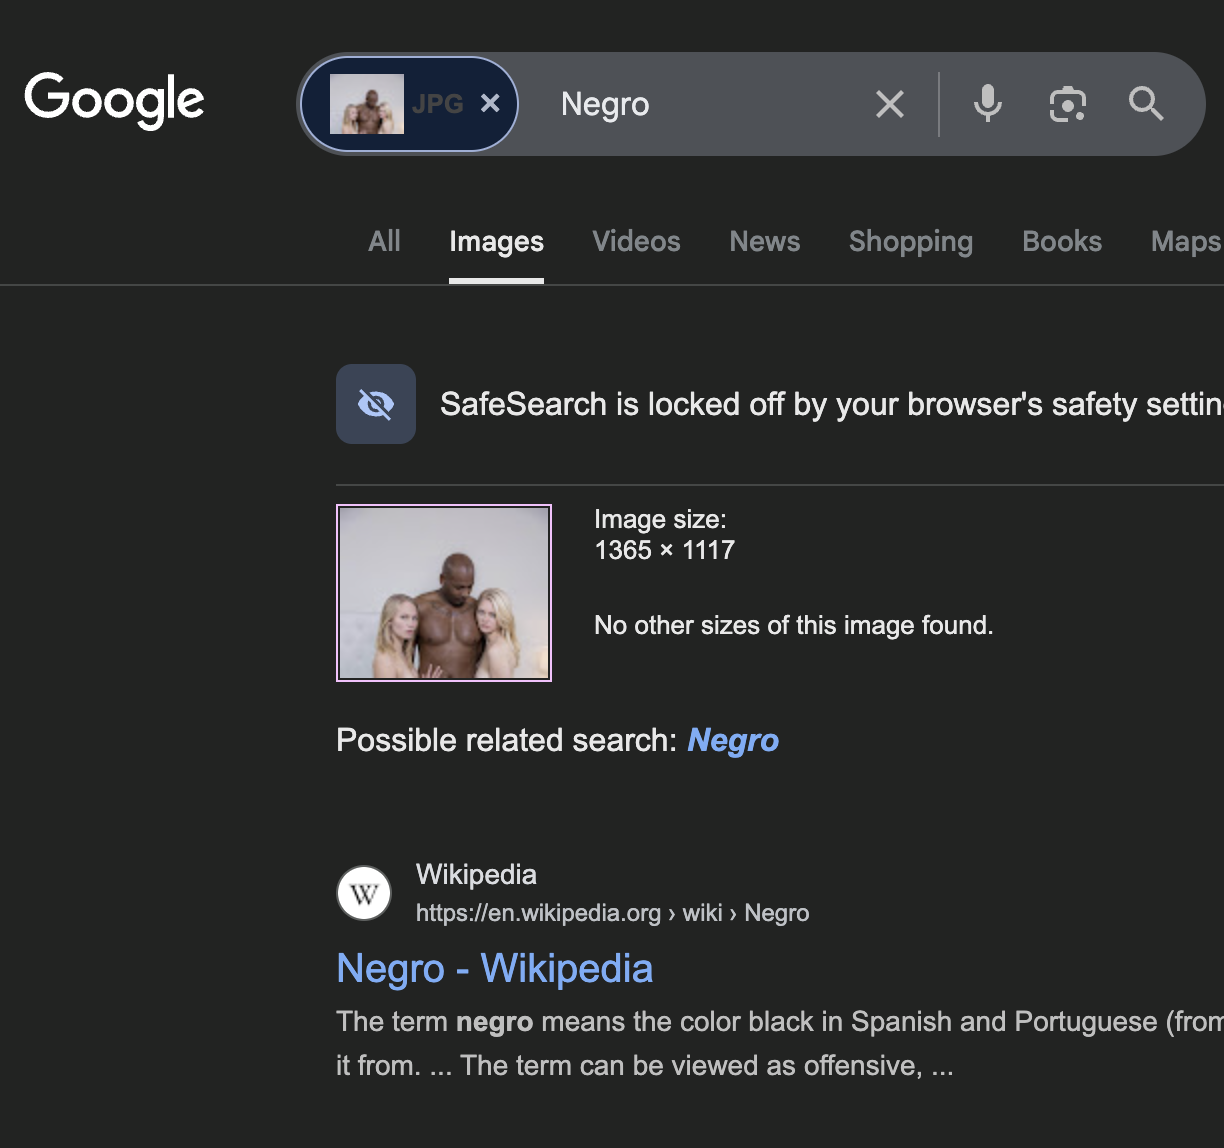Open search by image camera icon
Image resolution: width=1224 pixels, height=1148 pixels.
point(1068,104)
